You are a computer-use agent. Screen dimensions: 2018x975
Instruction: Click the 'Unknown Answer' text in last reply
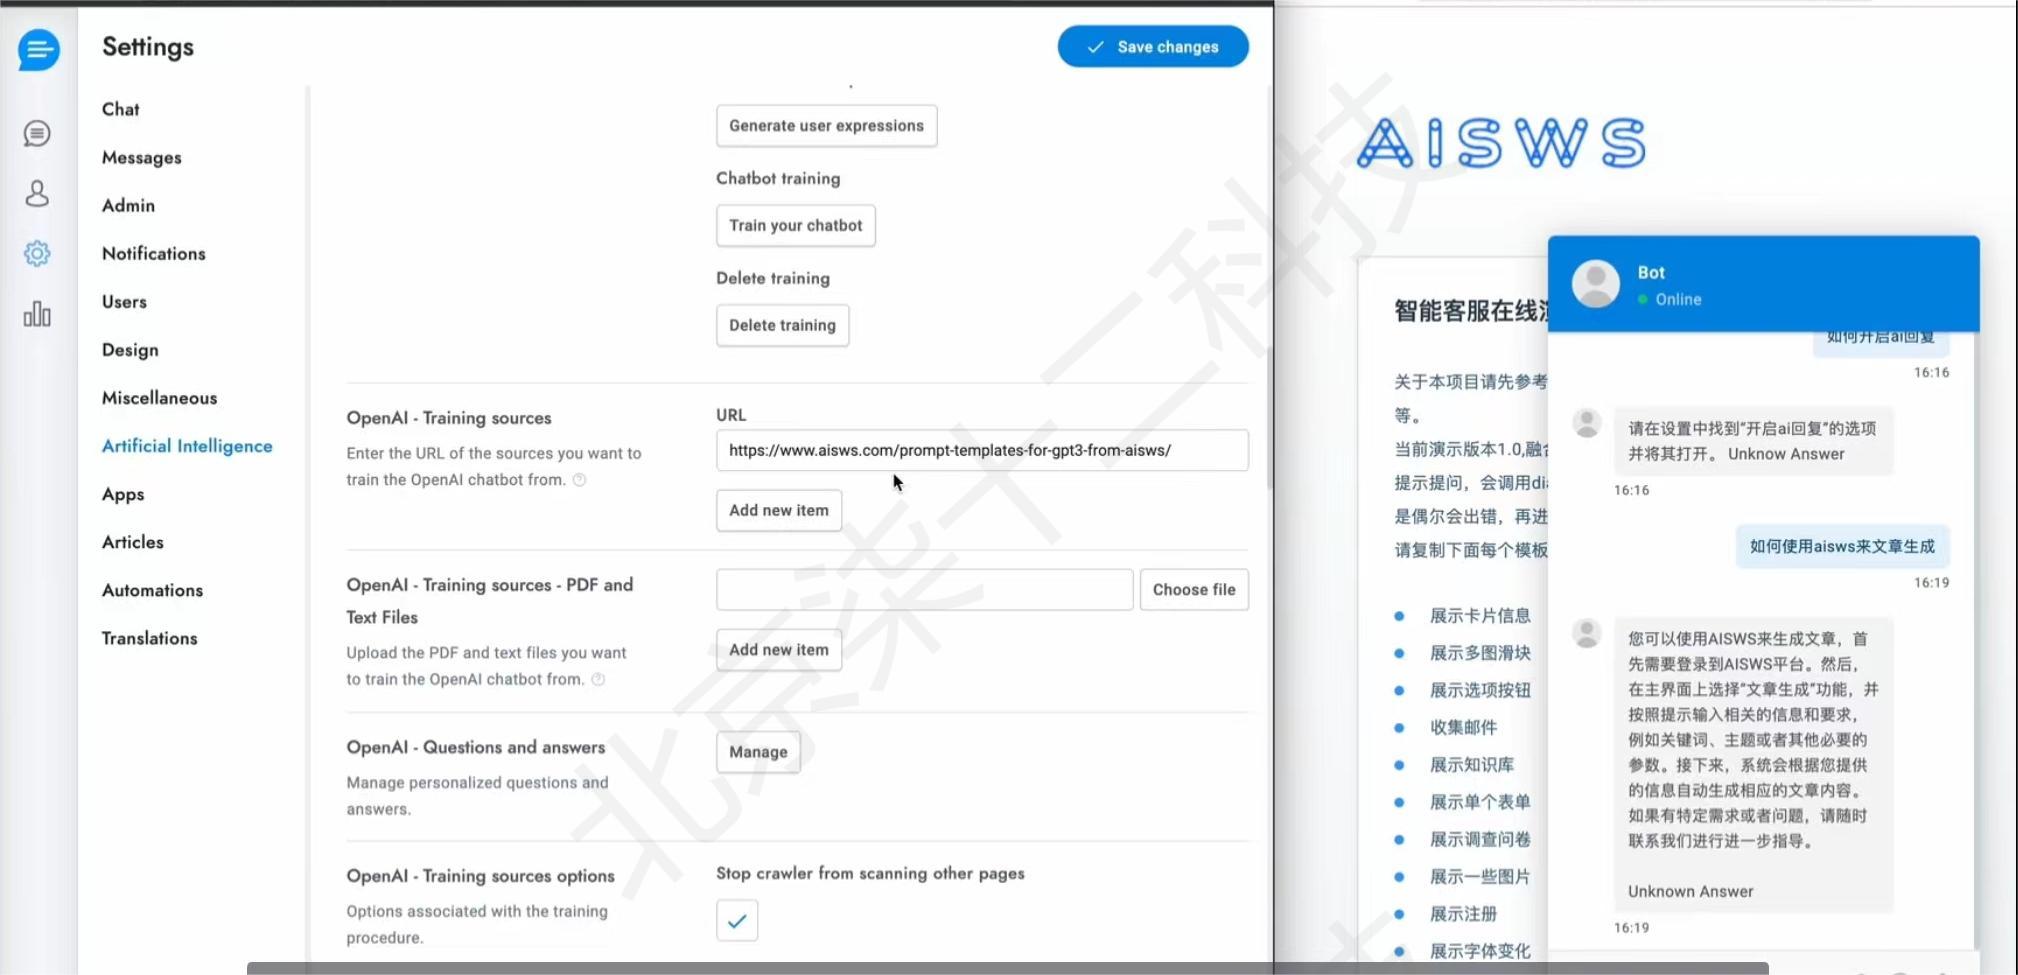click(x=1690, y=891)
